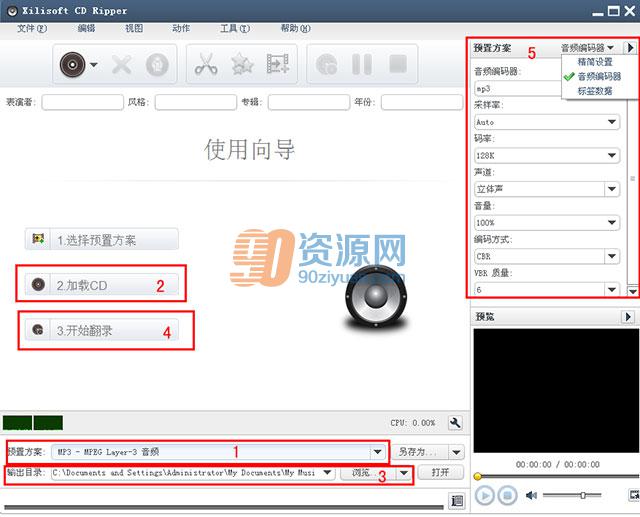
Task: Click wizard step 3.开始翻录
Action: 102,330
